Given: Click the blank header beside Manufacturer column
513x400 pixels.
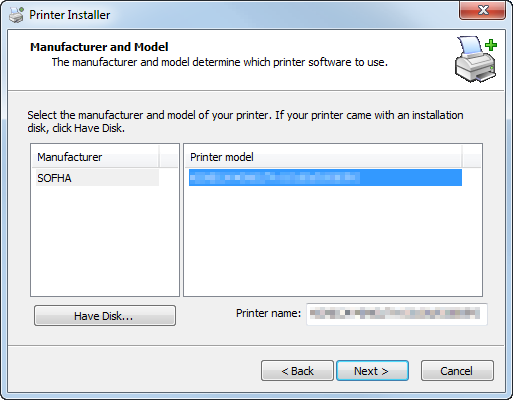Looking at the screenshot, I should pyautogui.click(x=169, y=157).
